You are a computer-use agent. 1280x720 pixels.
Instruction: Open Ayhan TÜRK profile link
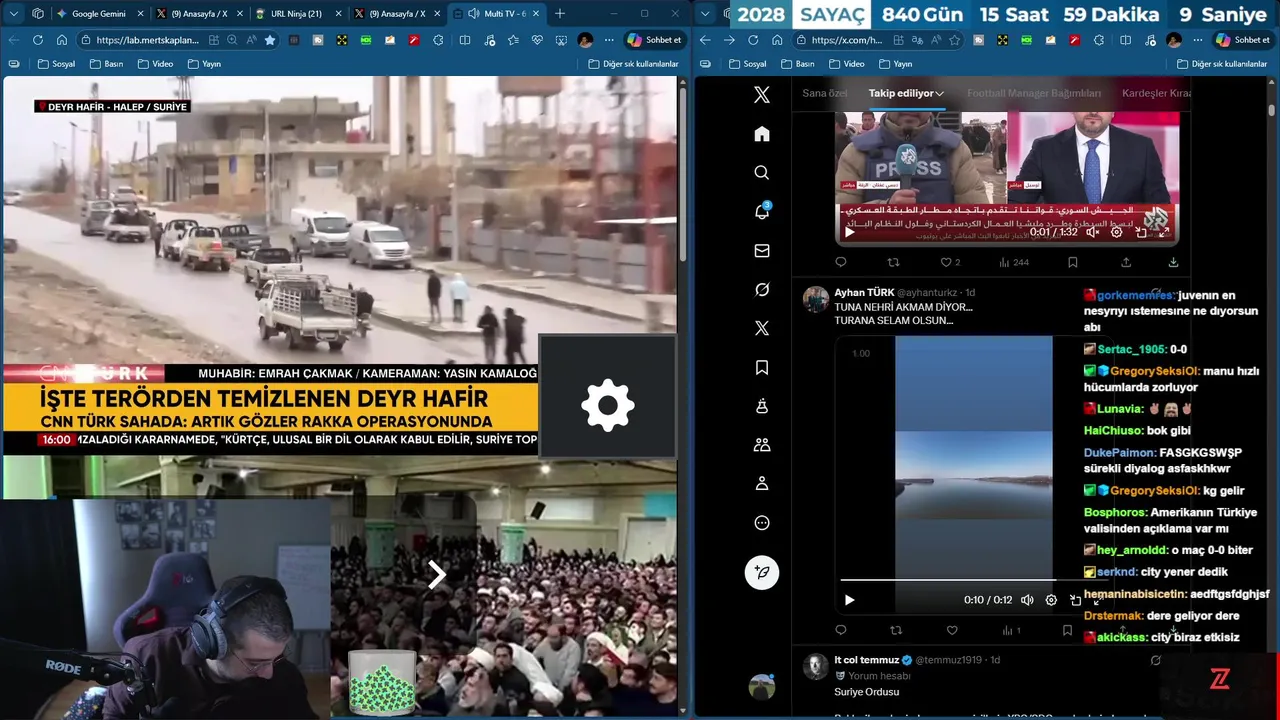point(864,293)
